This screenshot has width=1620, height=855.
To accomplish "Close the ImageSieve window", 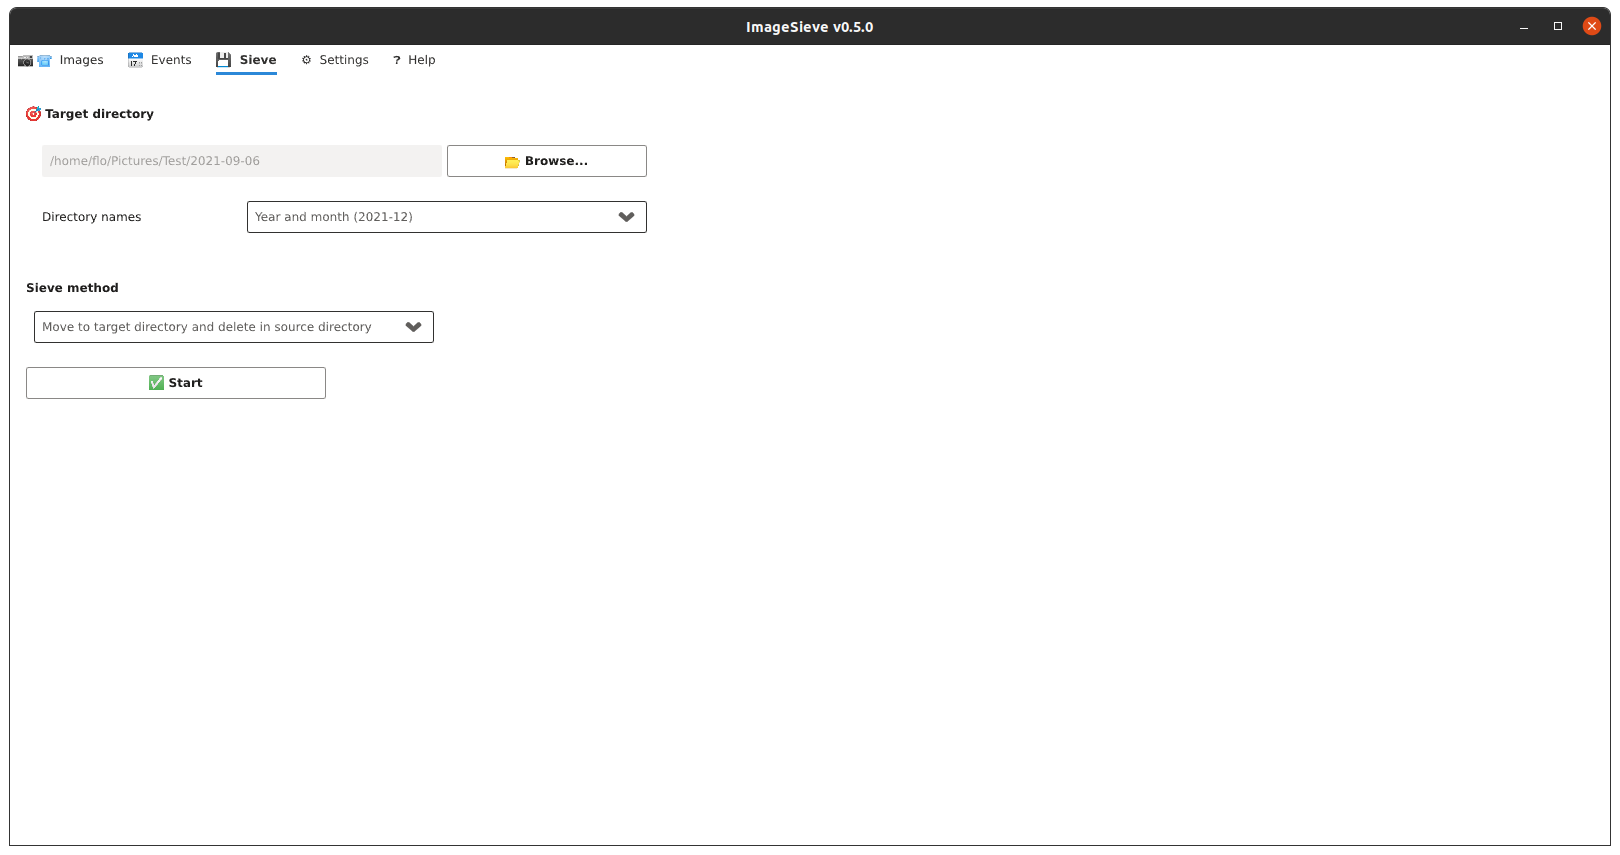I will pos(1592,26).
